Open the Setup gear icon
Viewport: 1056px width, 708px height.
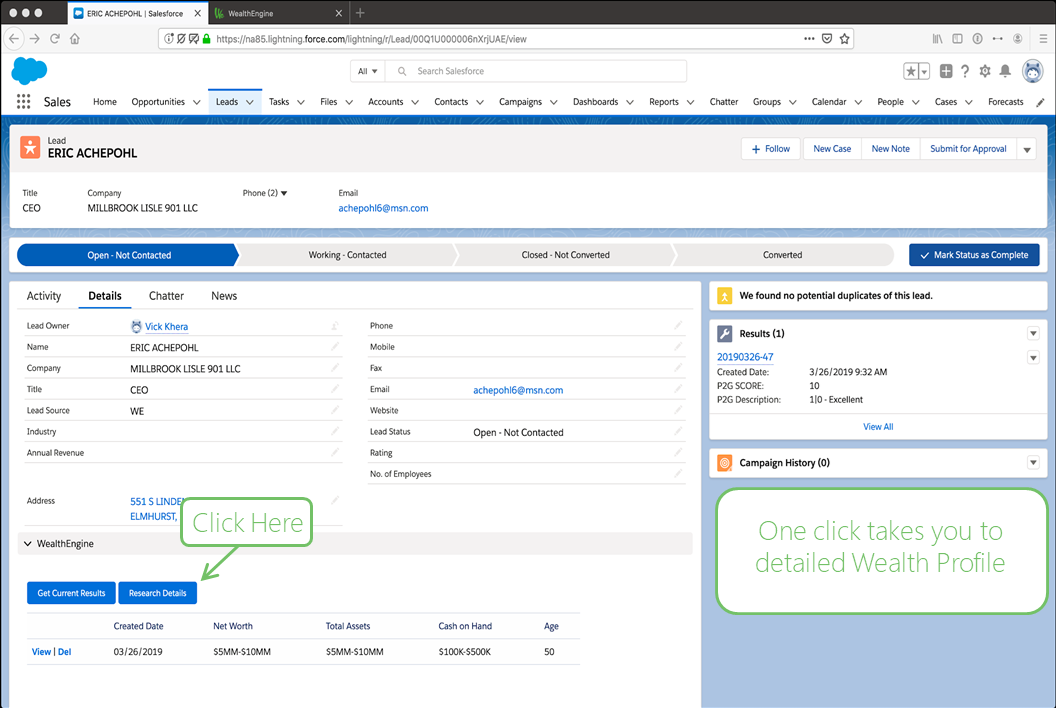[986, 71]
